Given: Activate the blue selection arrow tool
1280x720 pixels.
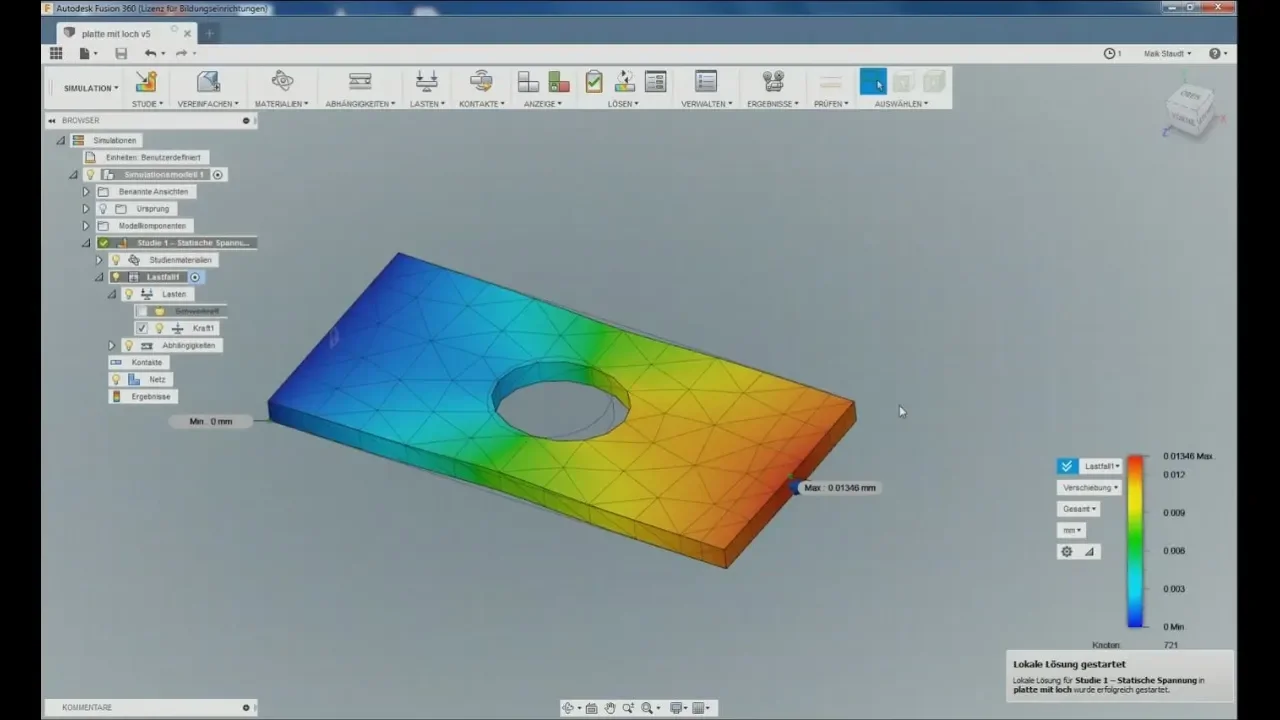Looking at the screenshot, I should click(x=873, y=81).
